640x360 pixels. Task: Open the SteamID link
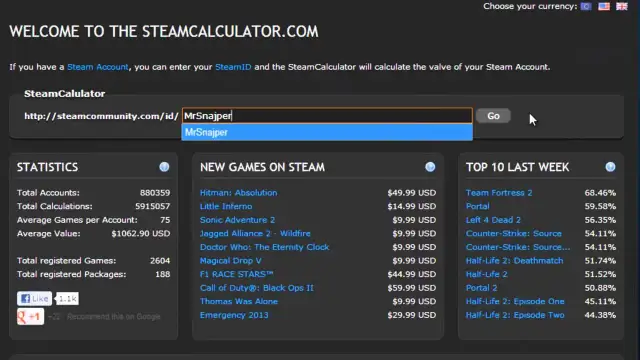tap(233, 67)
